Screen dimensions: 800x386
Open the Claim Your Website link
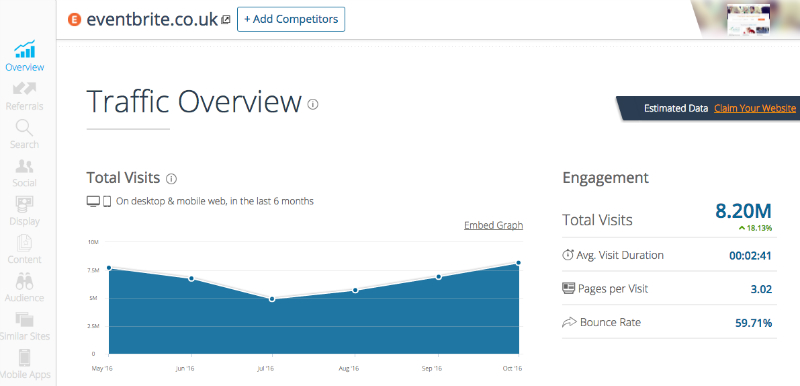click(x=755, y=108)
